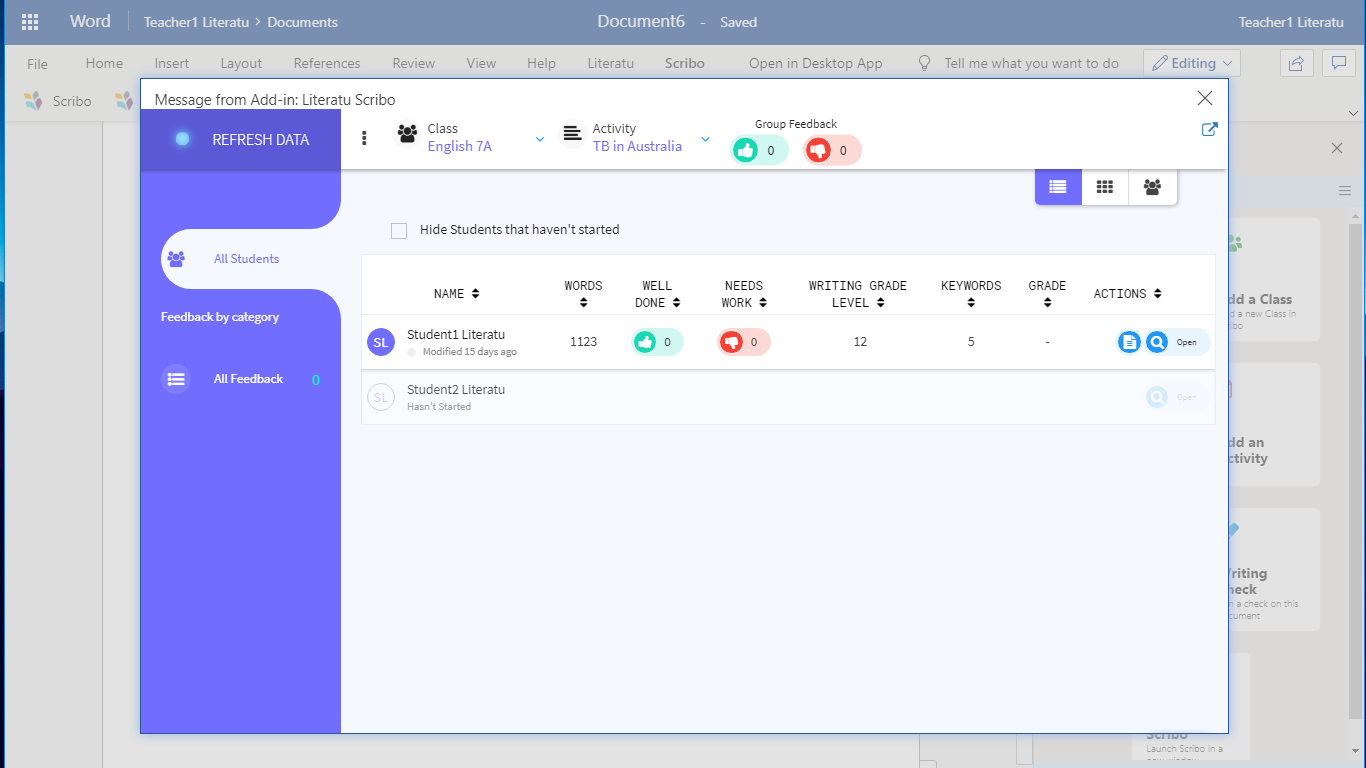This screenshot has width=1366, height=768.
Task: Click the All Feedback list icon
Action: pyautogui.click(x=176, y=379)
